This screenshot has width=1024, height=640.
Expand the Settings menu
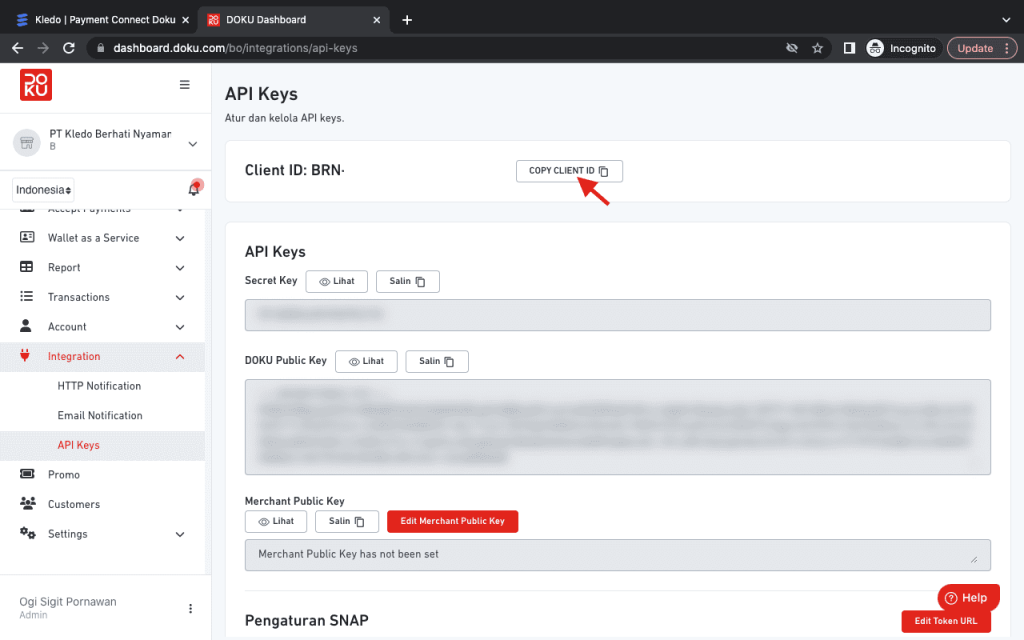pyautogui.click(x=180, y=534)
